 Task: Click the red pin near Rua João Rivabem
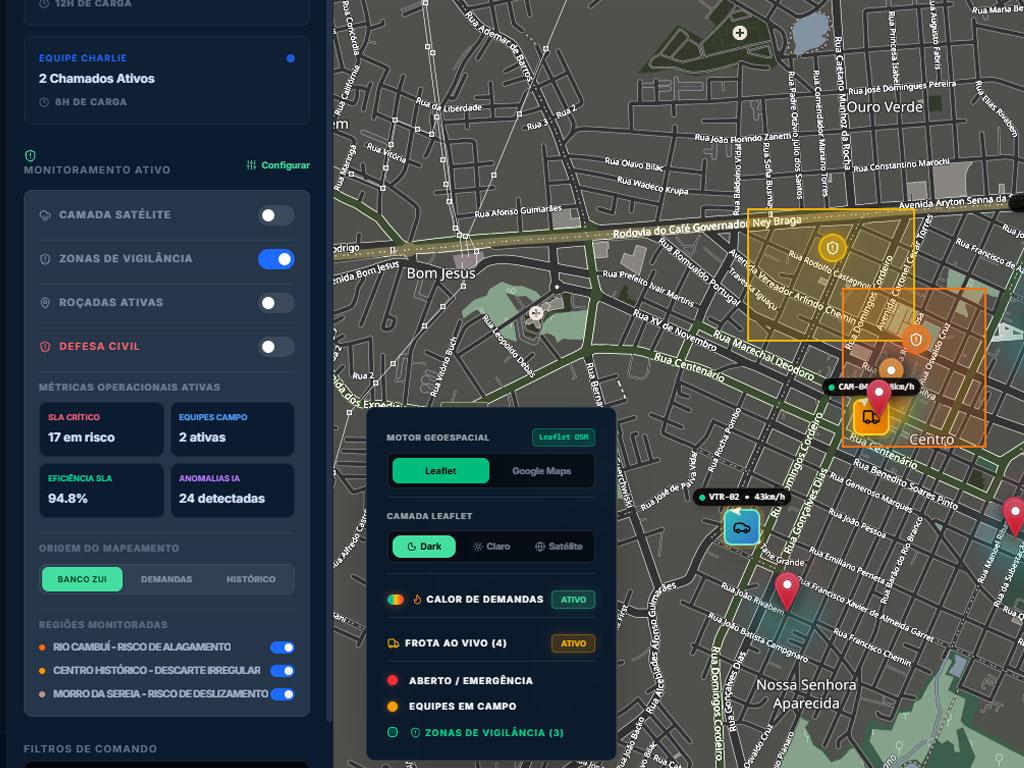(x=787, y=590)
